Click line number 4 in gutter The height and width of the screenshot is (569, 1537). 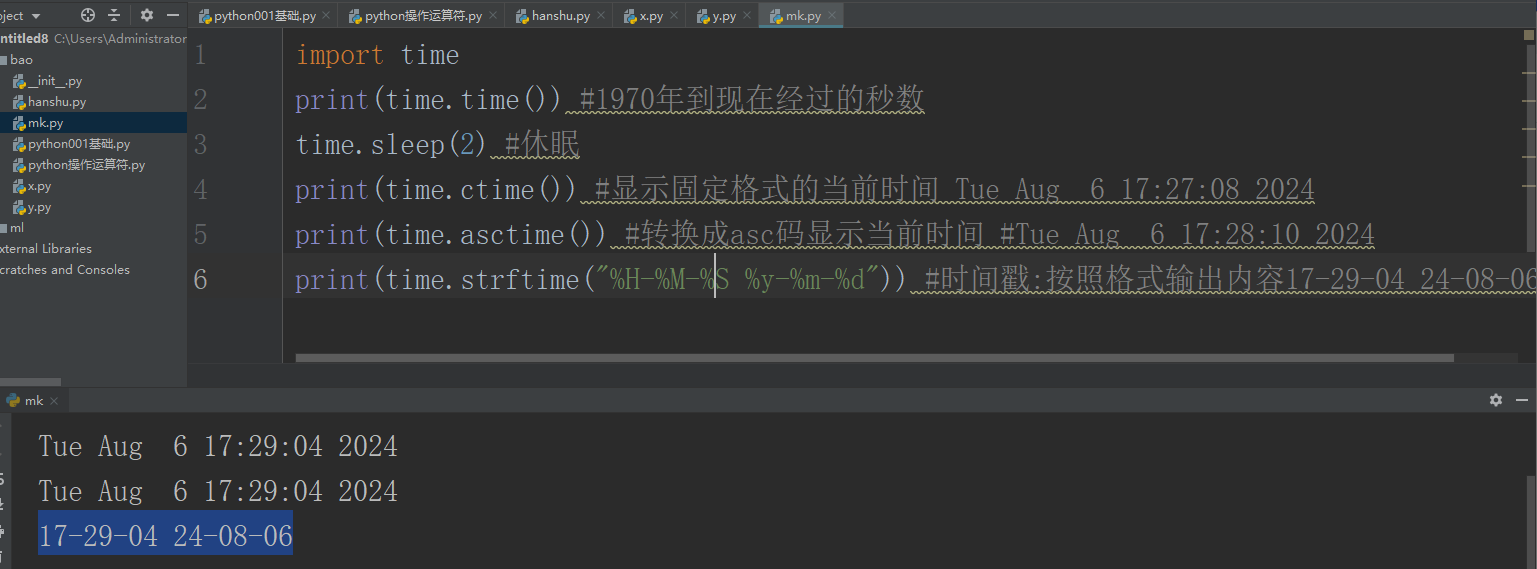click(200, 190)
